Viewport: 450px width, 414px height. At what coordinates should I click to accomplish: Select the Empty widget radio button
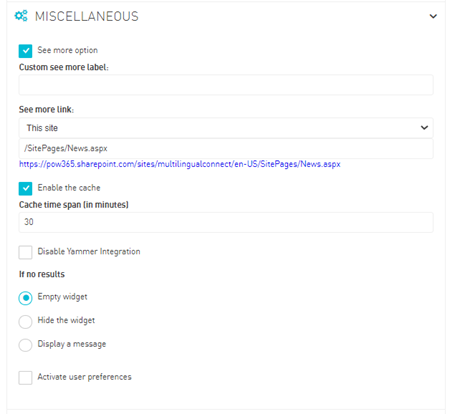coord(25,298)
